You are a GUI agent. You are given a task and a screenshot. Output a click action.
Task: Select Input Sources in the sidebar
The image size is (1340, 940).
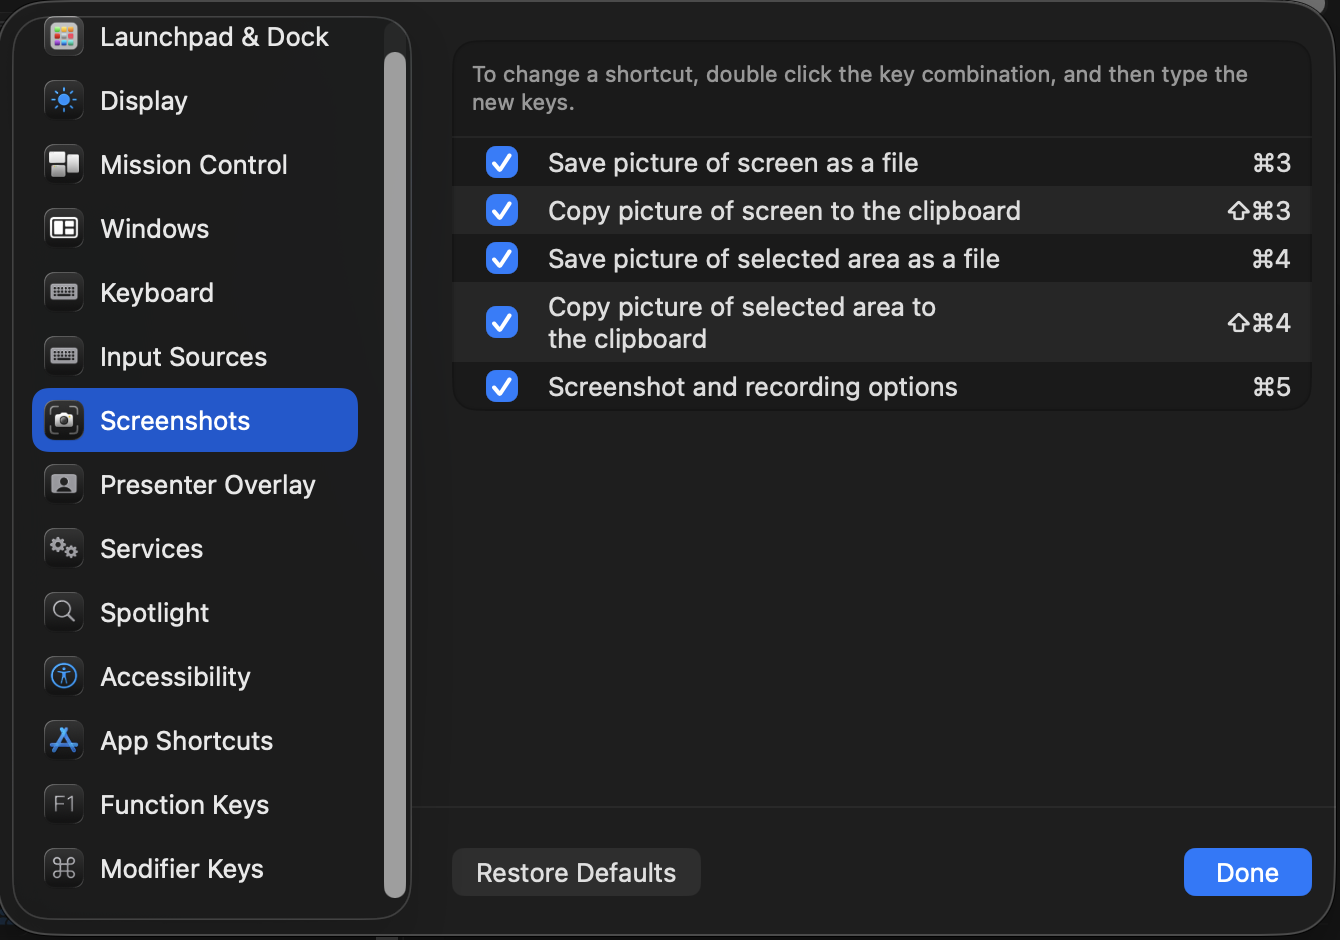pos(183,357)
